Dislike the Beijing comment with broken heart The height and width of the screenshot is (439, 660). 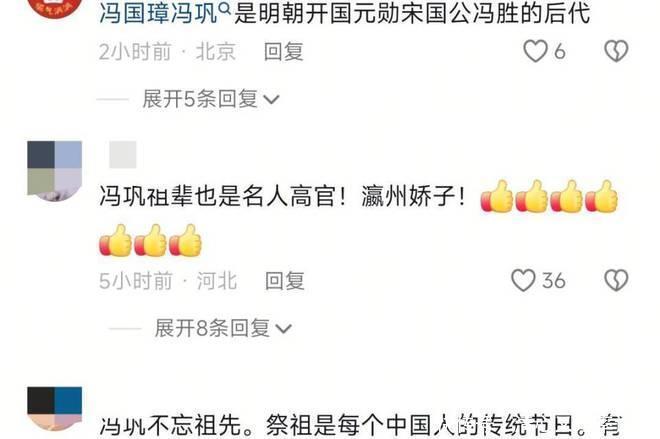(616, 51)
